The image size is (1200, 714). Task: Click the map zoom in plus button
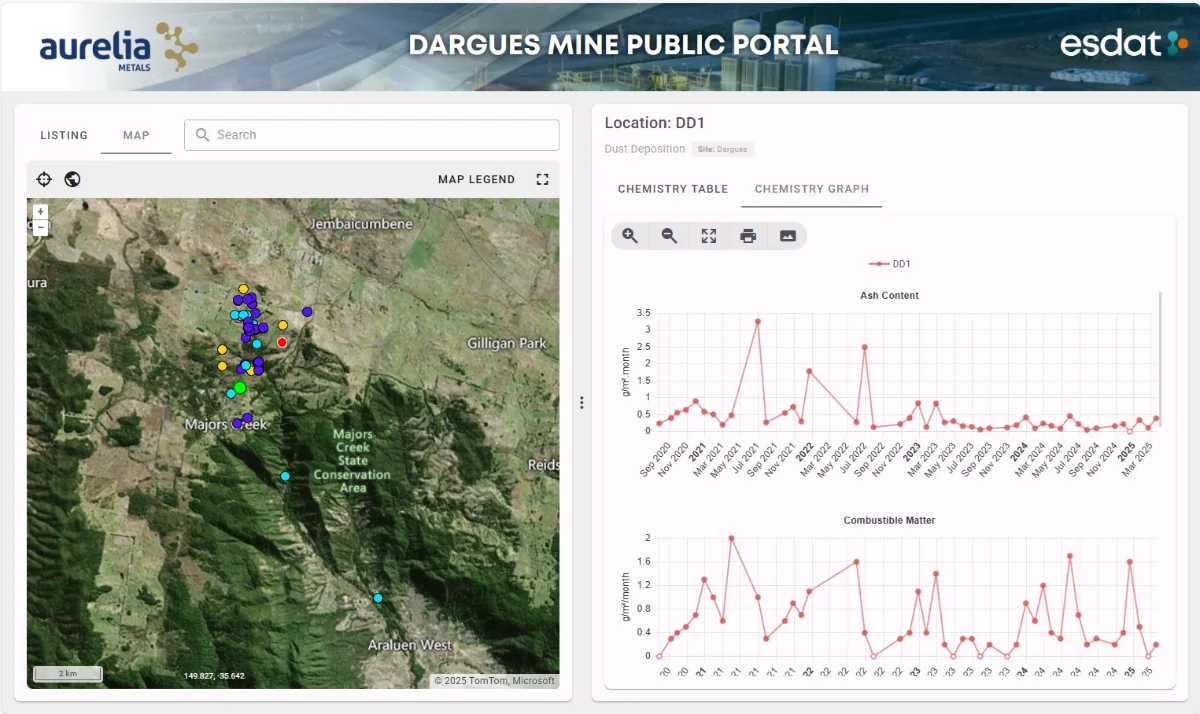click(40, 212)
